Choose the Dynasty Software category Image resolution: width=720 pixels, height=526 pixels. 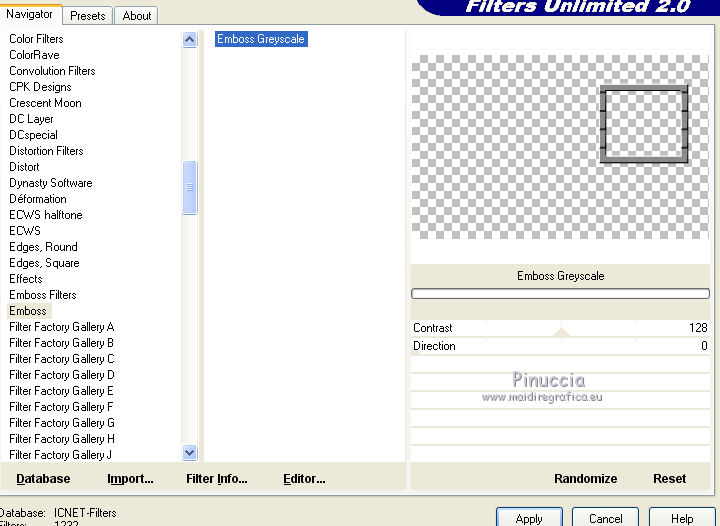tap(51, 183)
